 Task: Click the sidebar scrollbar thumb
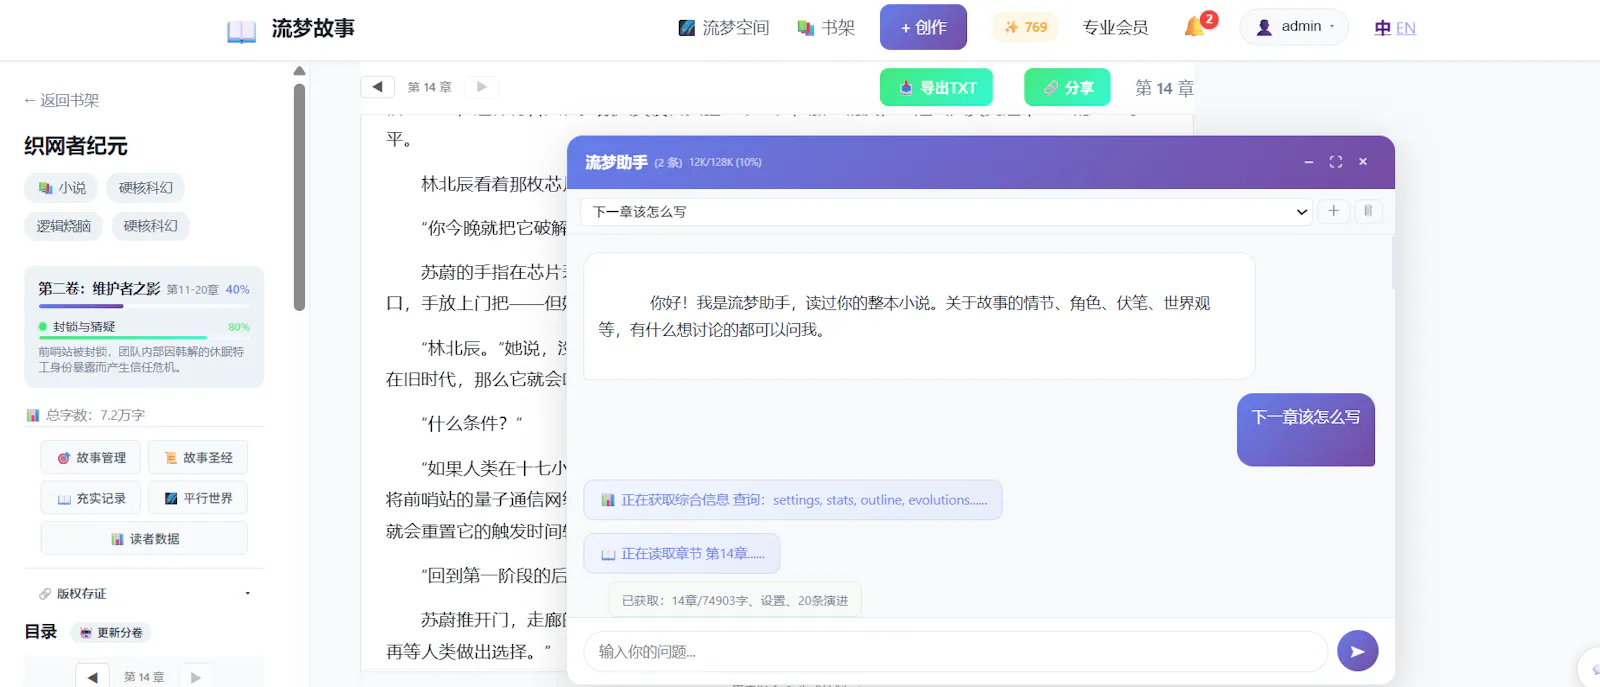(x=299, y=197)
